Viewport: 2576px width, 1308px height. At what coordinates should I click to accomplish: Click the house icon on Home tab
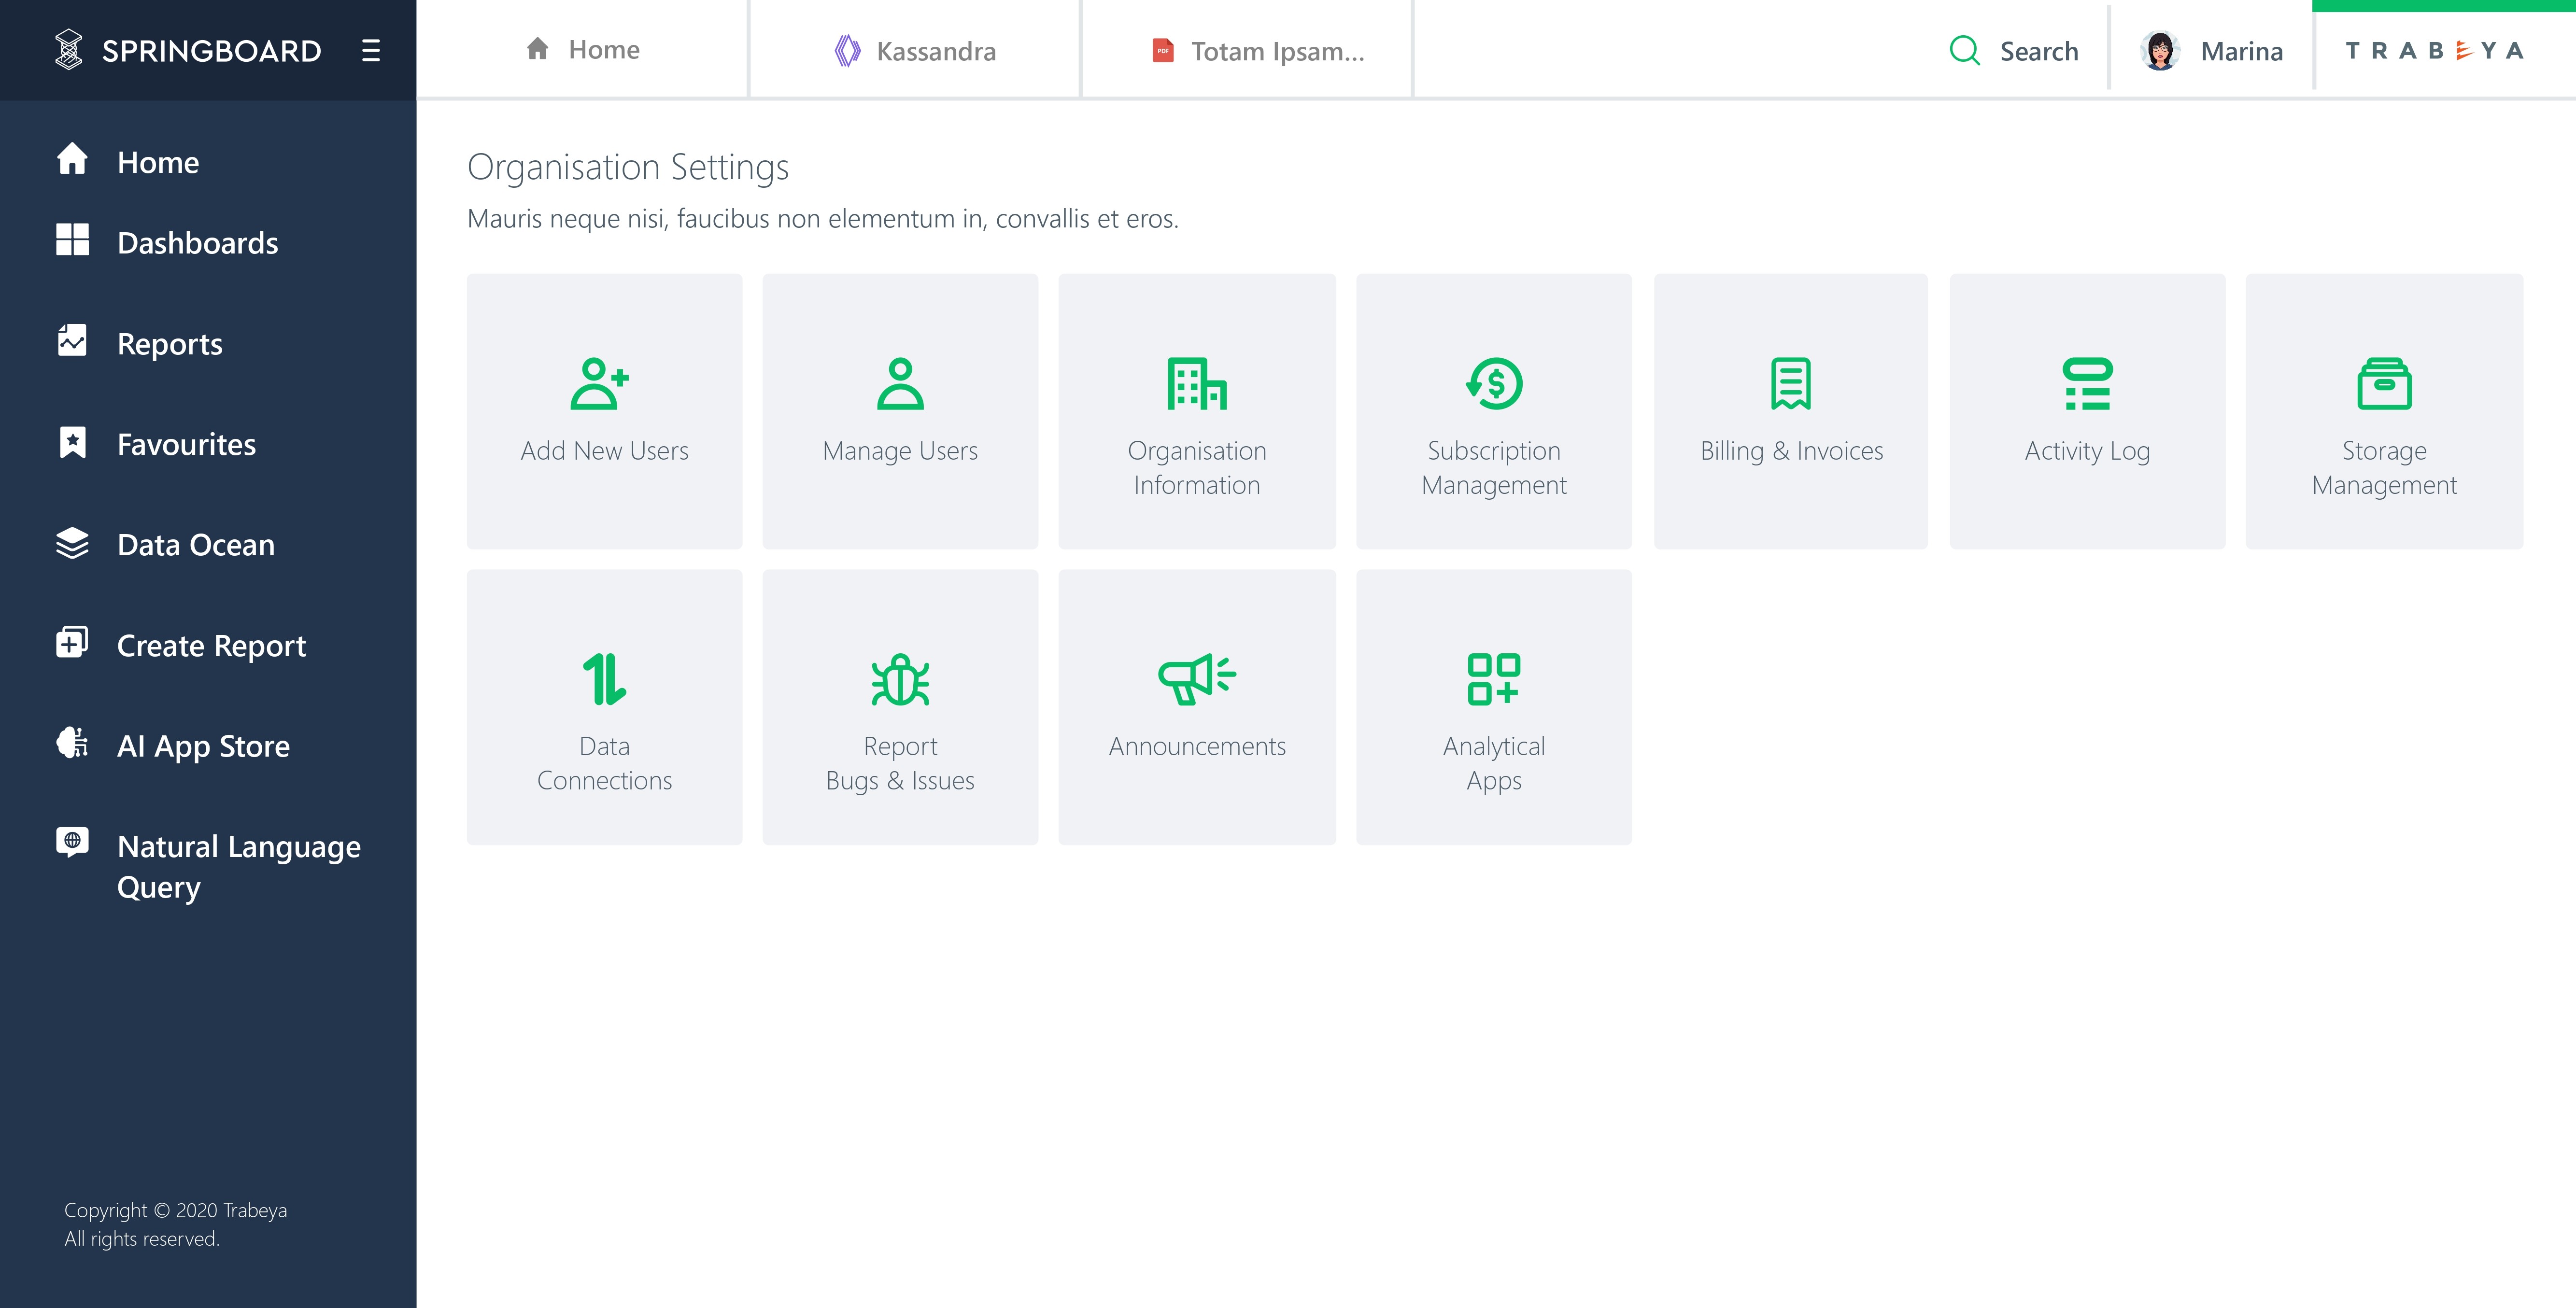click(538, 48)
